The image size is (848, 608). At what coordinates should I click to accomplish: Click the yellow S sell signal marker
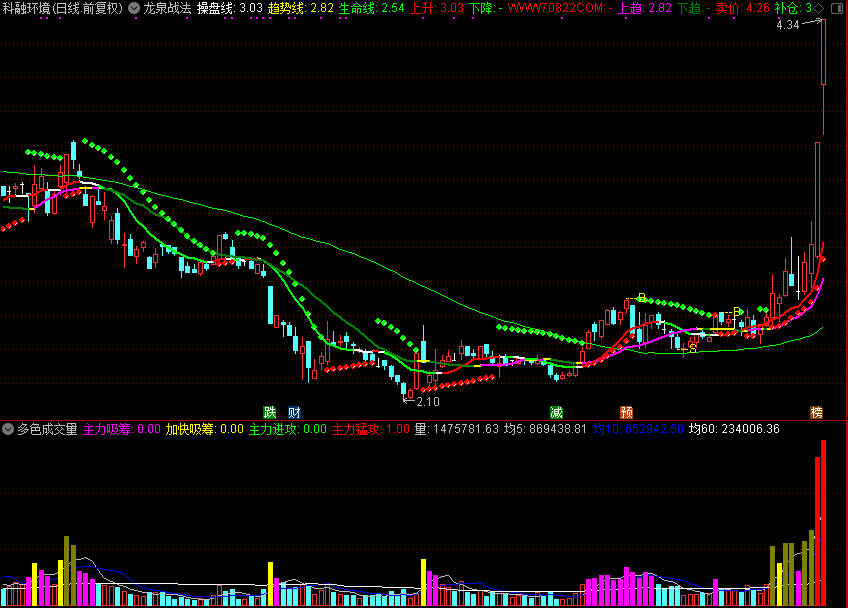tap(693, 348)
